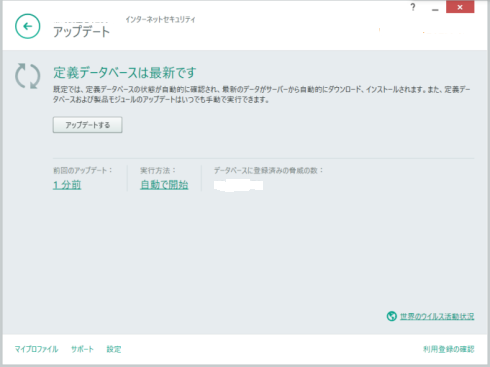Open サポート in footer
Screen dimensions: 490x367
pos(82,349)
